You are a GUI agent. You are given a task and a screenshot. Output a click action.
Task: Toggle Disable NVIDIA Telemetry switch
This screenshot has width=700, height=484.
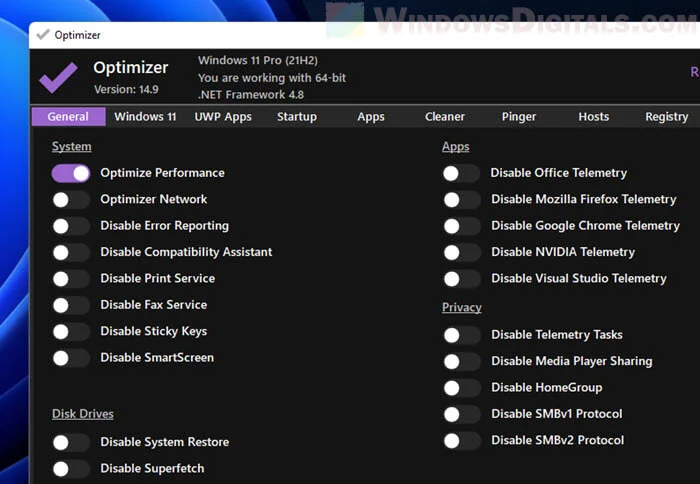461,252
